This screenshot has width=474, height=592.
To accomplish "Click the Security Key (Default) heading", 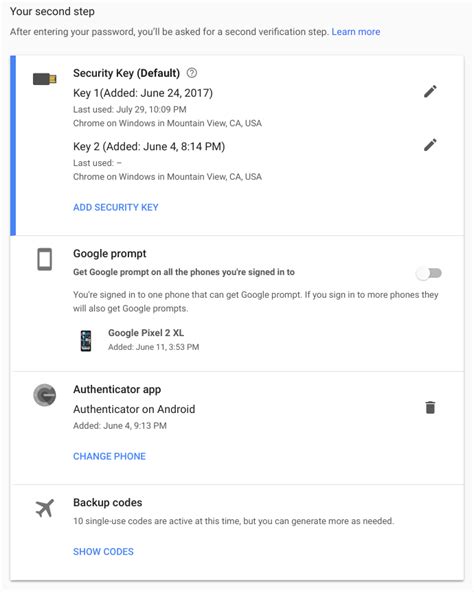I will tap(127, 73).
